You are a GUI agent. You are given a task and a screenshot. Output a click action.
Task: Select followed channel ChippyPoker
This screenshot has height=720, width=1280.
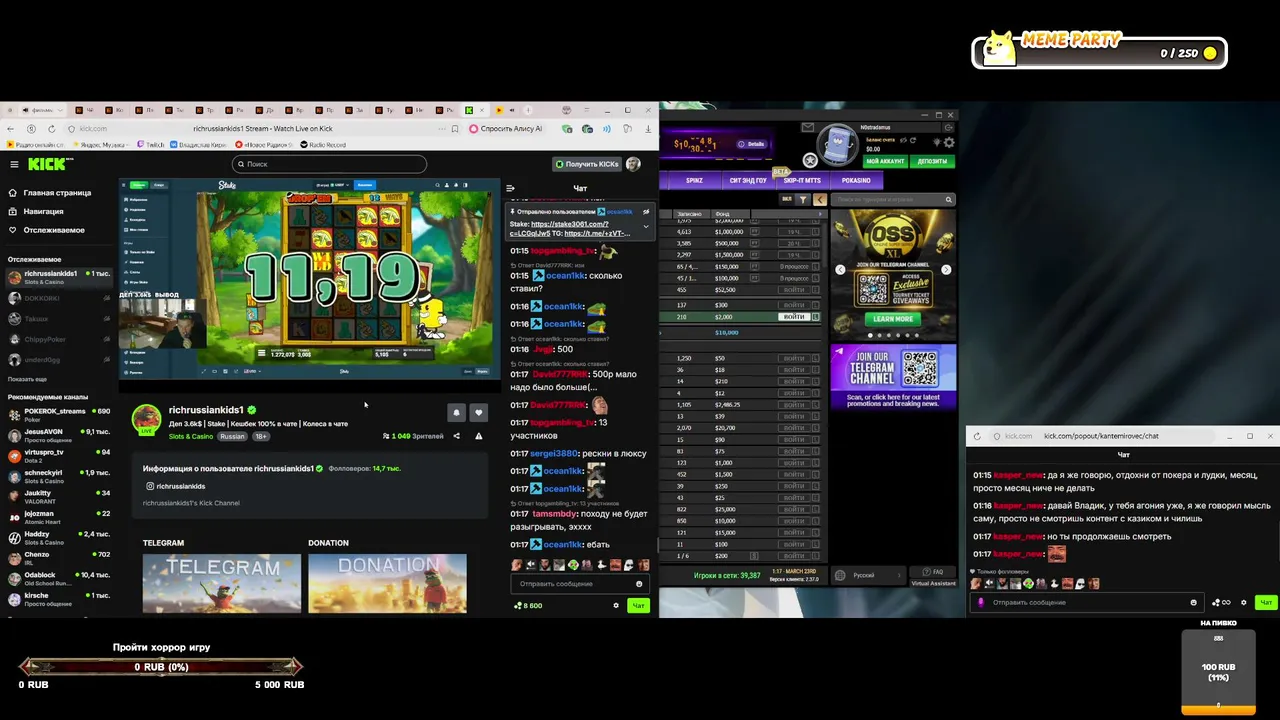(58, 339)
